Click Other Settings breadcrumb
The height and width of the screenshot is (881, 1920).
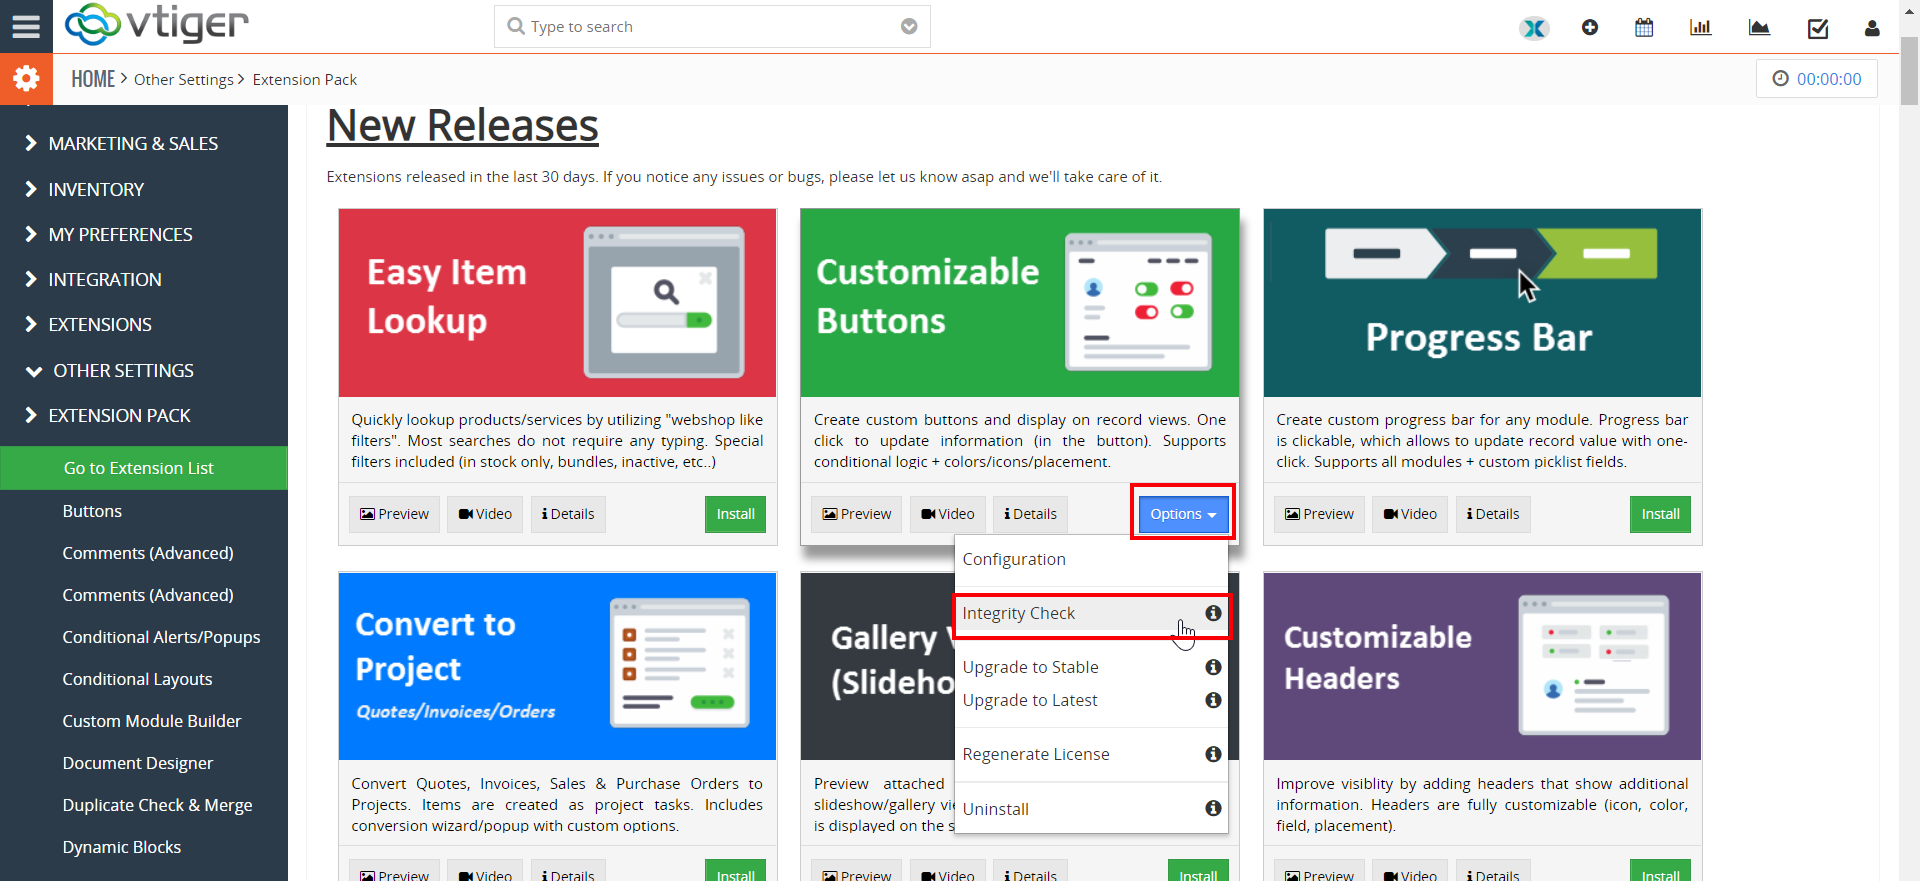[x=184, y=79]
